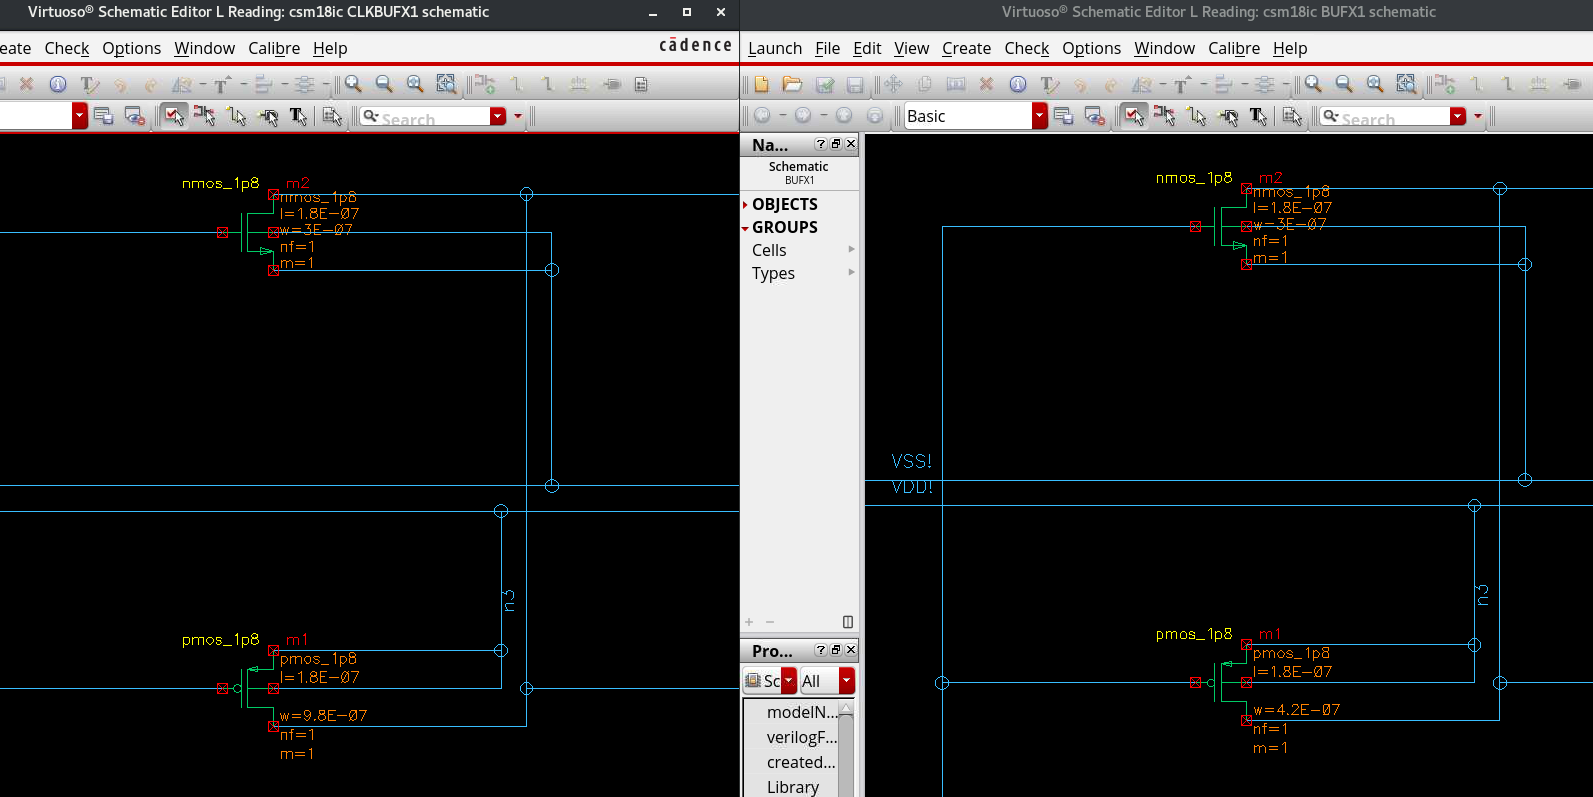
Task: Click Open folder icon in BUFX1 toolbar
Action: coord(793,84)
